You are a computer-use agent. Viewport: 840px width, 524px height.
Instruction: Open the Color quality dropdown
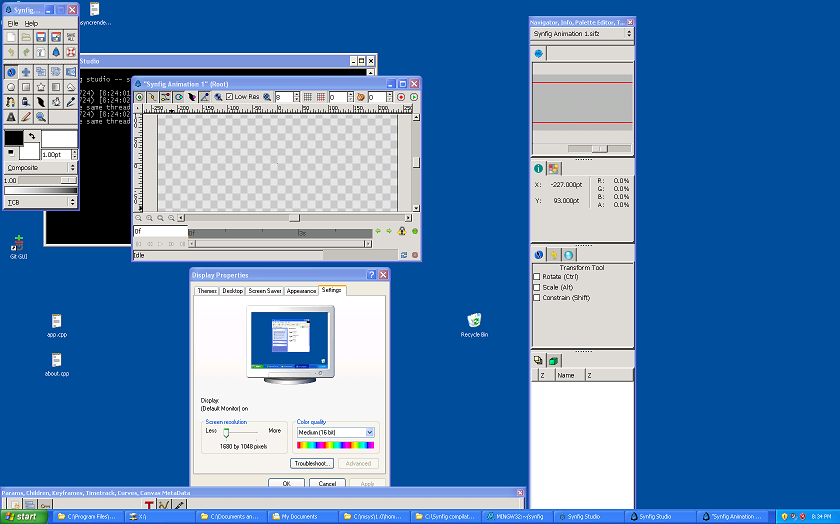pyautogui.click(x=335, y=432)
